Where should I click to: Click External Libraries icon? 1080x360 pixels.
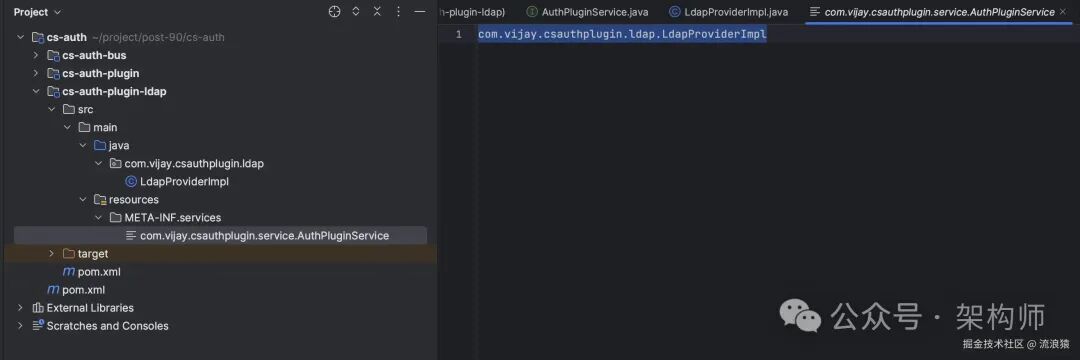tap(37, 308)
